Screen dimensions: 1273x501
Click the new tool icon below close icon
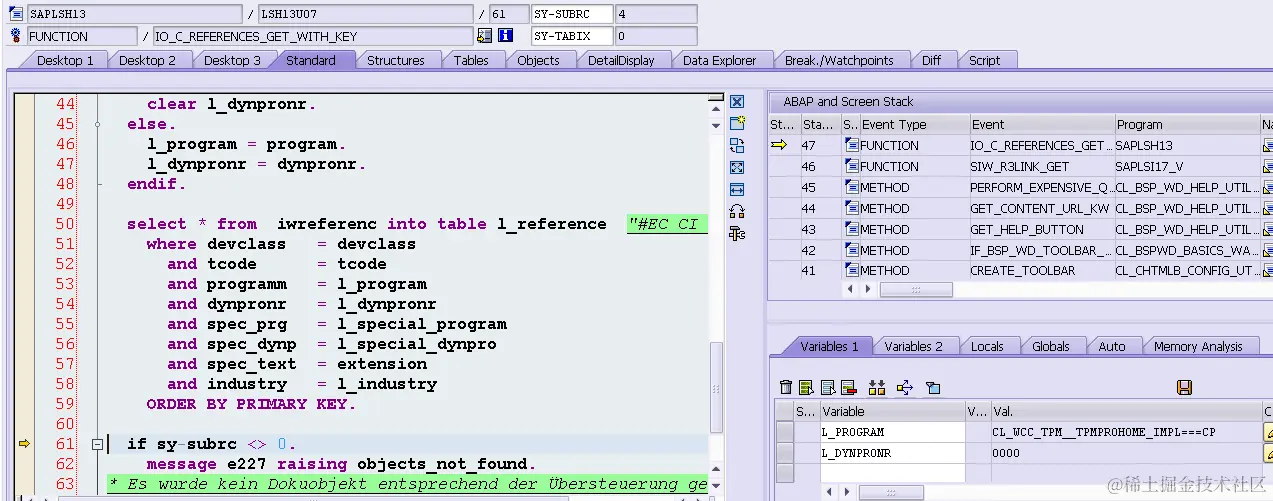(737, 124)
